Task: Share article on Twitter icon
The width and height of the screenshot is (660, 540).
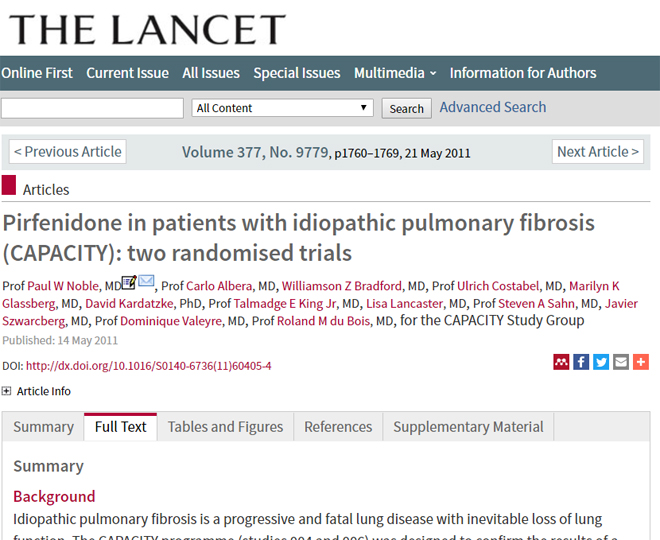Action: click(601, 362)
